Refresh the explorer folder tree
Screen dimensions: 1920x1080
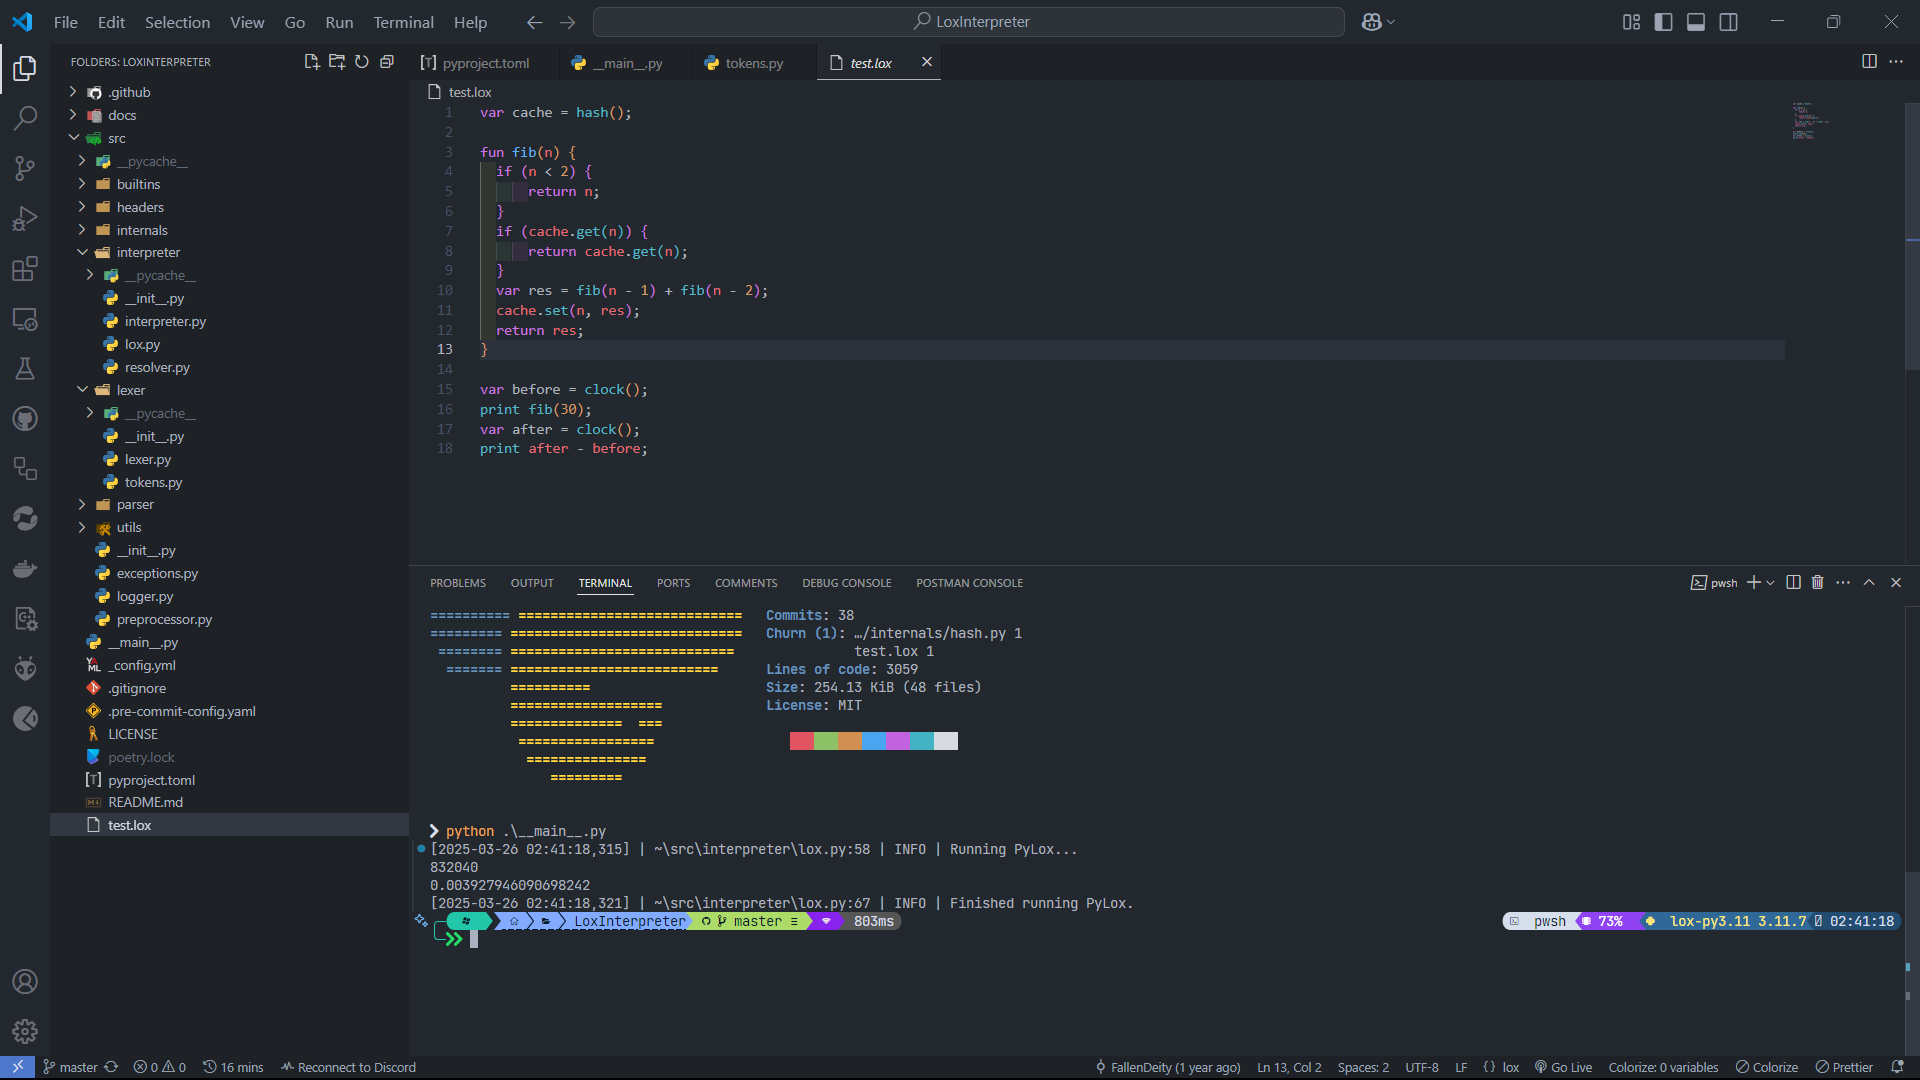tap(362, 62)
